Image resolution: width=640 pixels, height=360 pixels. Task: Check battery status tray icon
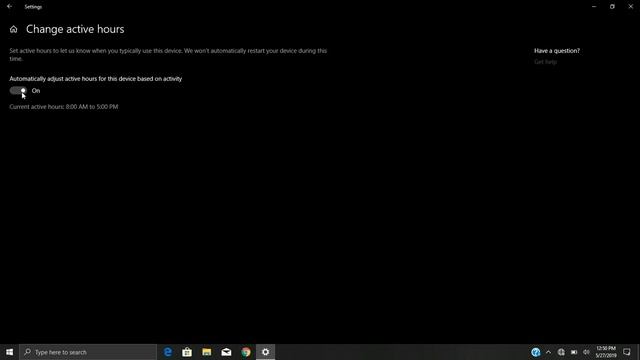574,352
